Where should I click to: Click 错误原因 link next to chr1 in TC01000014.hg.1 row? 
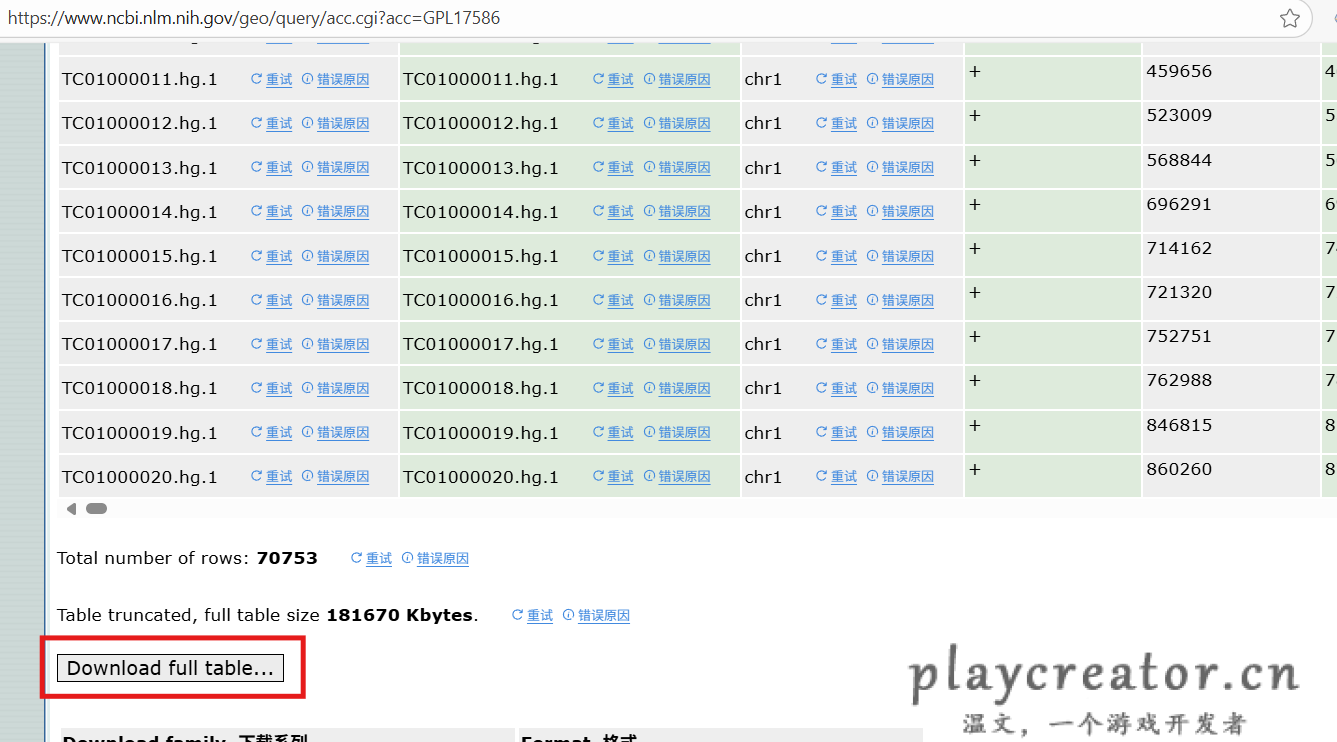[x=907, y=212]
